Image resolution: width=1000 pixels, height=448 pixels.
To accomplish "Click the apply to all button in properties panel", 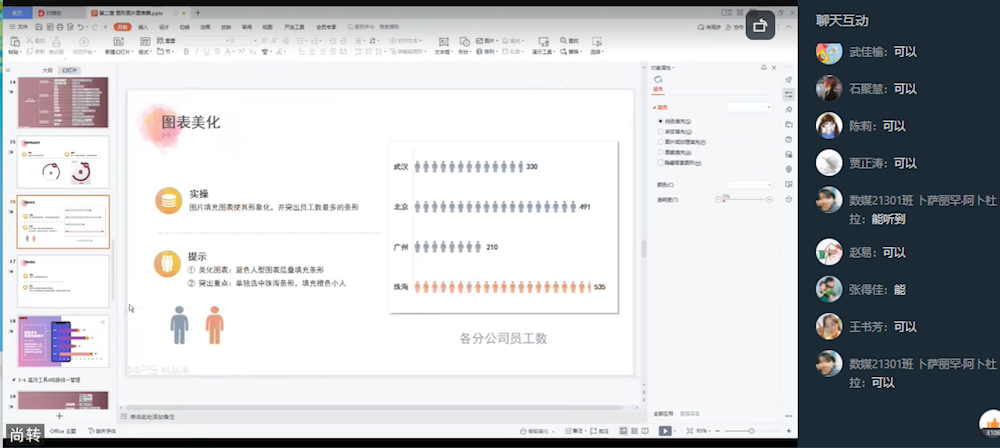I will 663,414.
